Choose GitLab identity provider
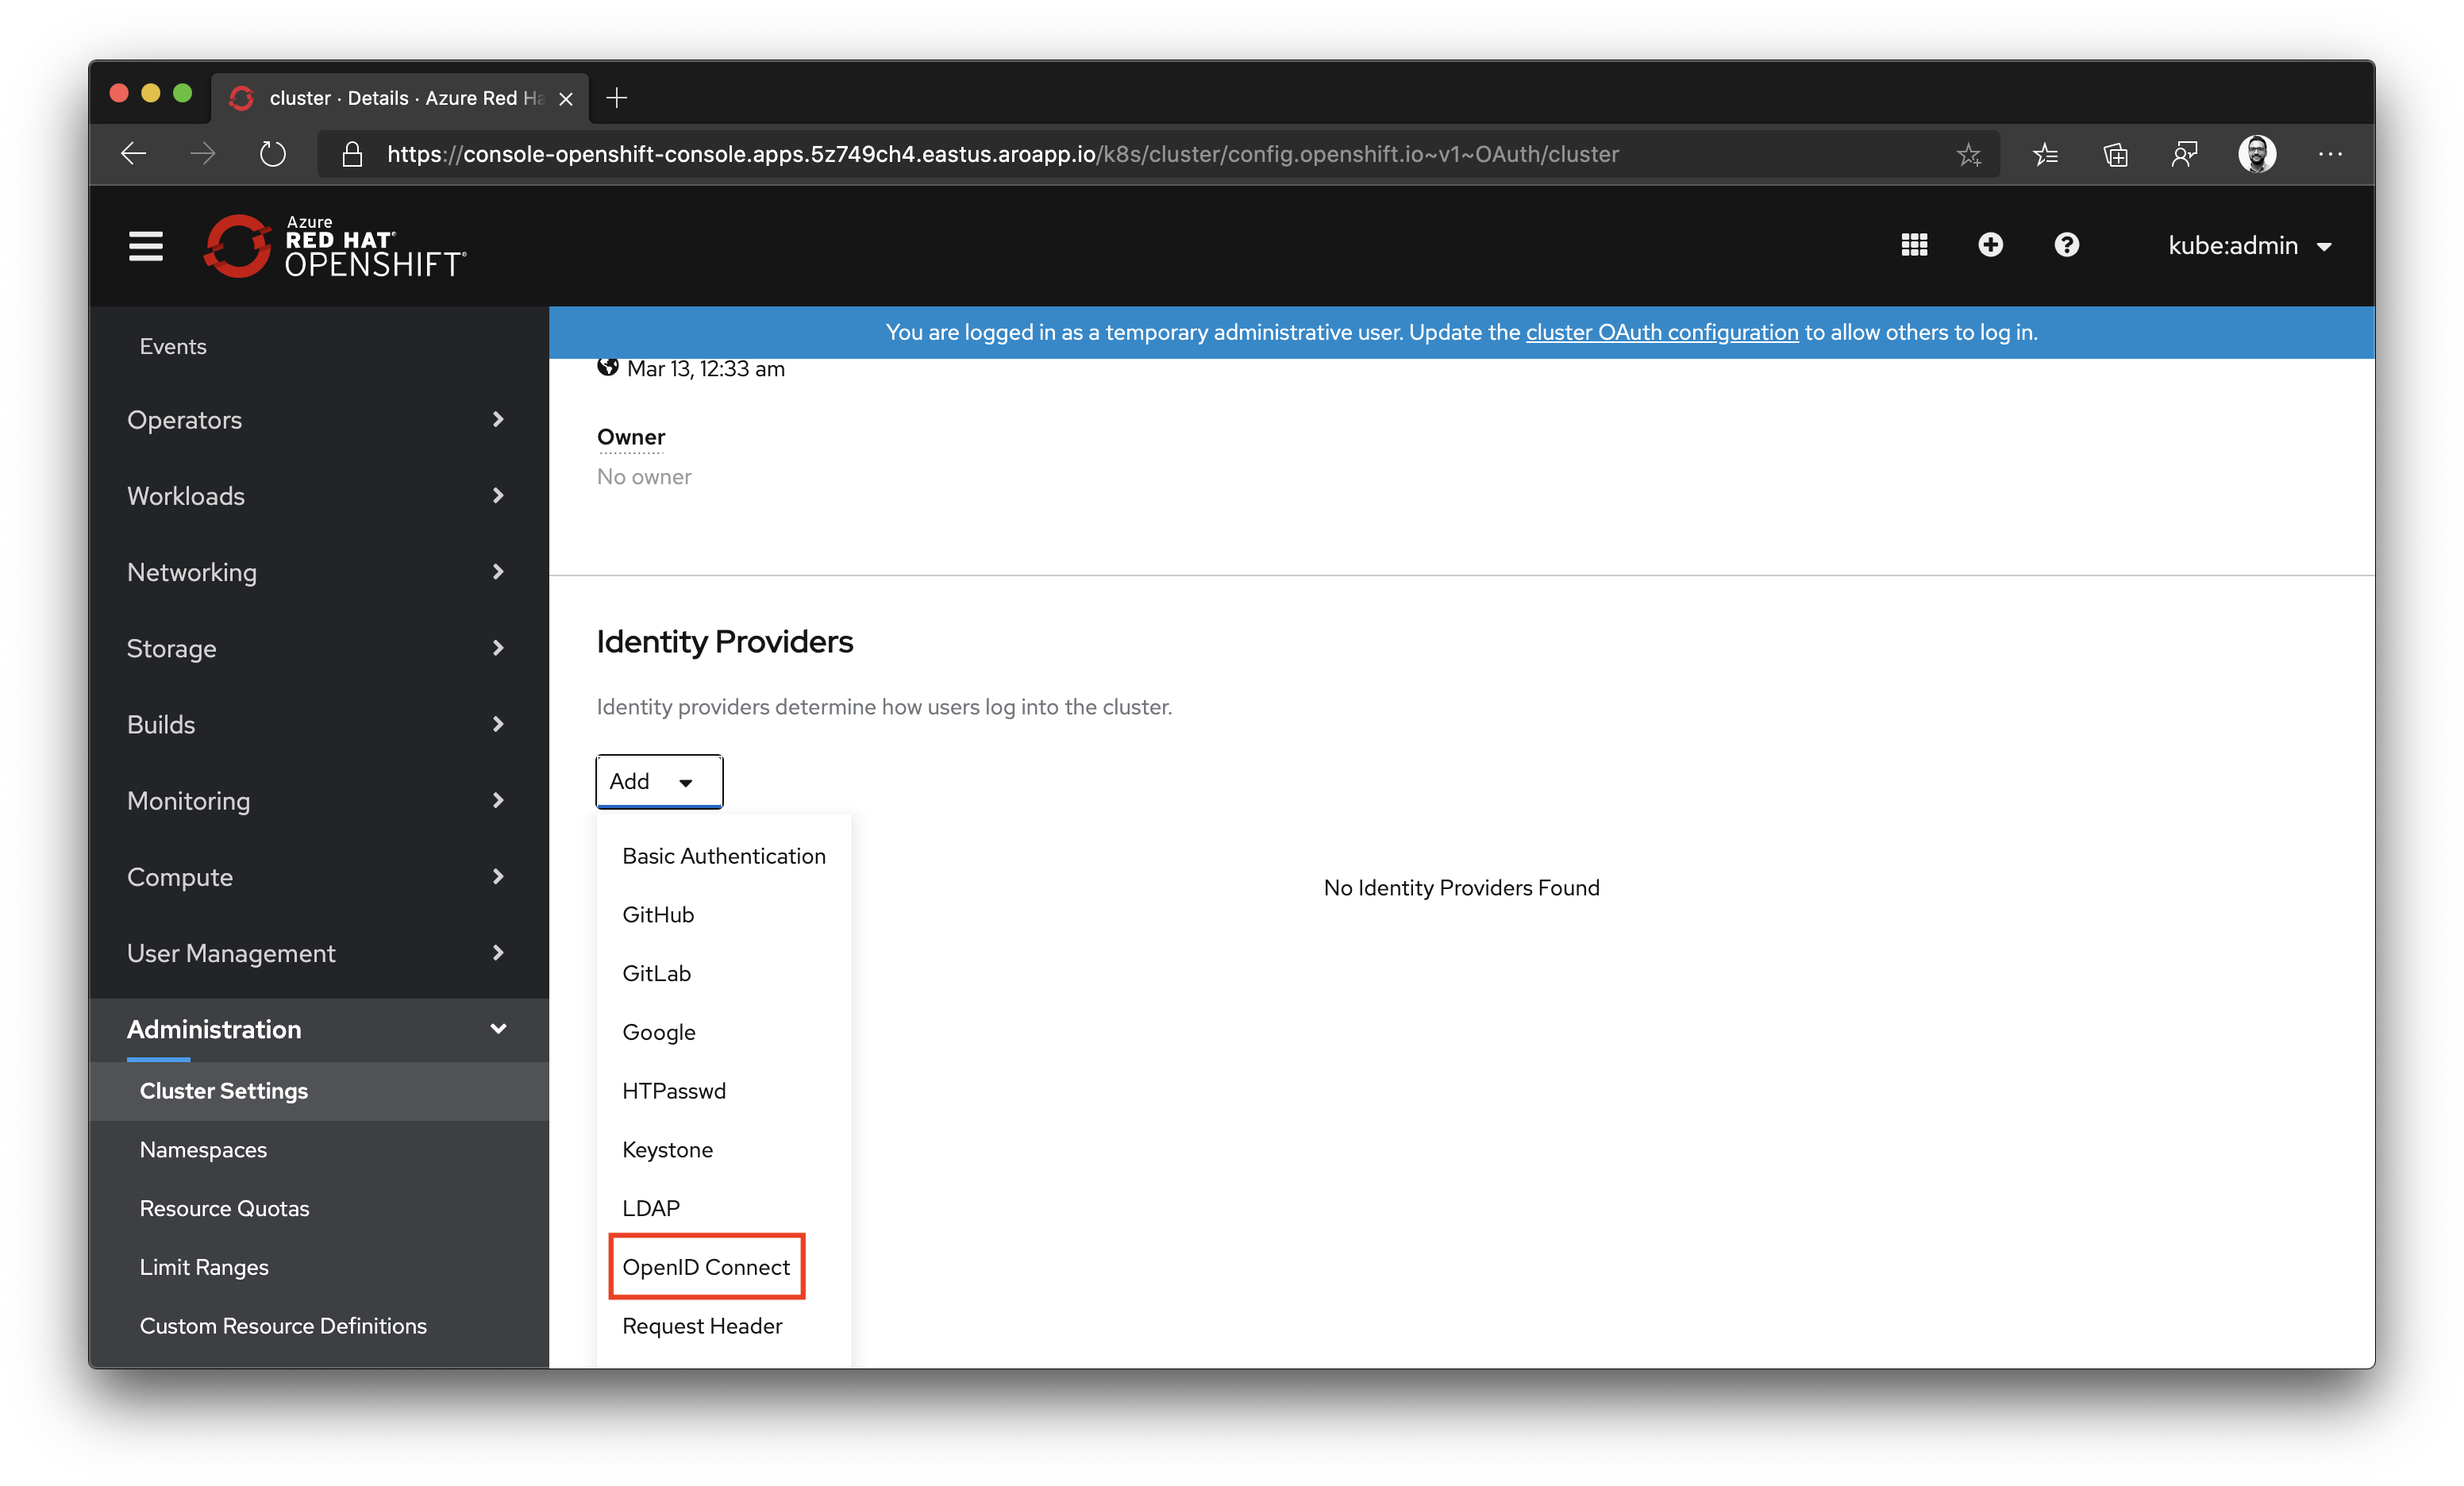 (724, 973)
